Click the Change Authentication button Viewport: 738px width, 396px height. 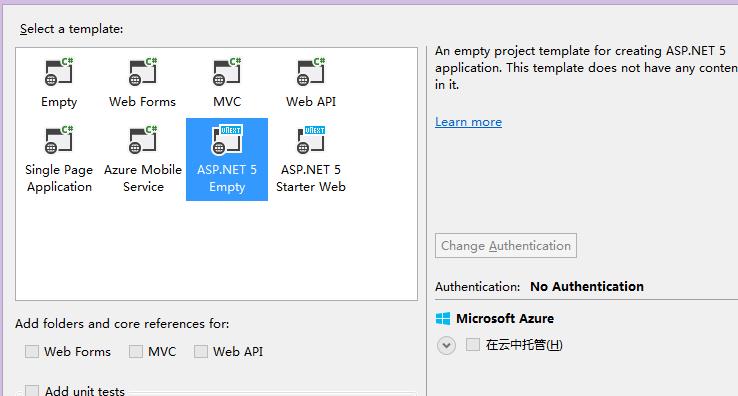[x=505, y=245]
